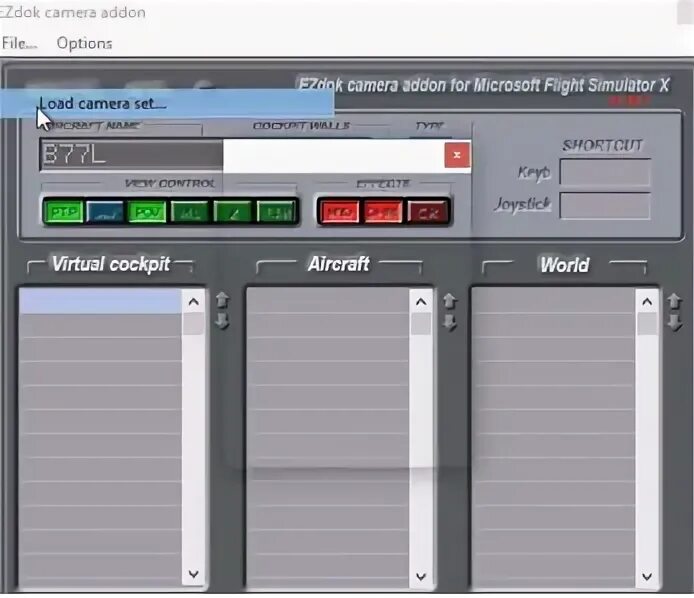Toggle the first bright red effects button
The width and height of the screenshot is (694, 598).
coord(339,212)
